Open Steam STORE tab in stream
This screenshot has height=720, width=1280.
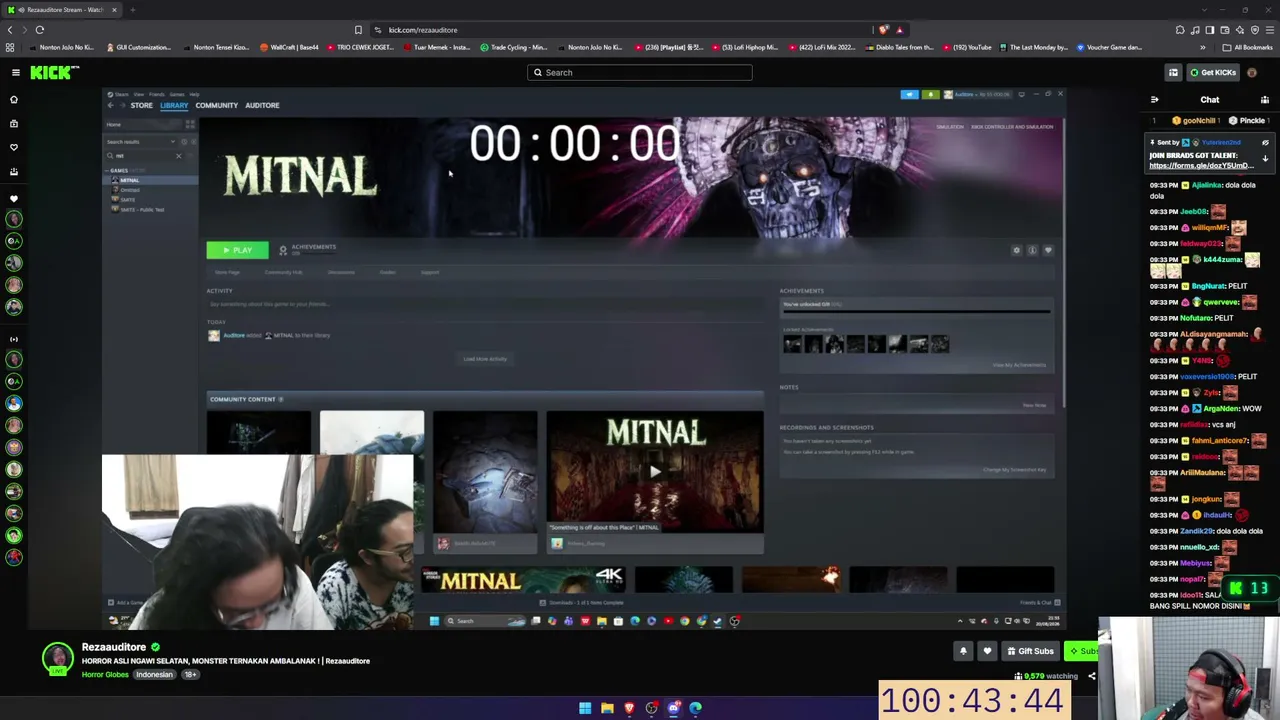[141, 105]
